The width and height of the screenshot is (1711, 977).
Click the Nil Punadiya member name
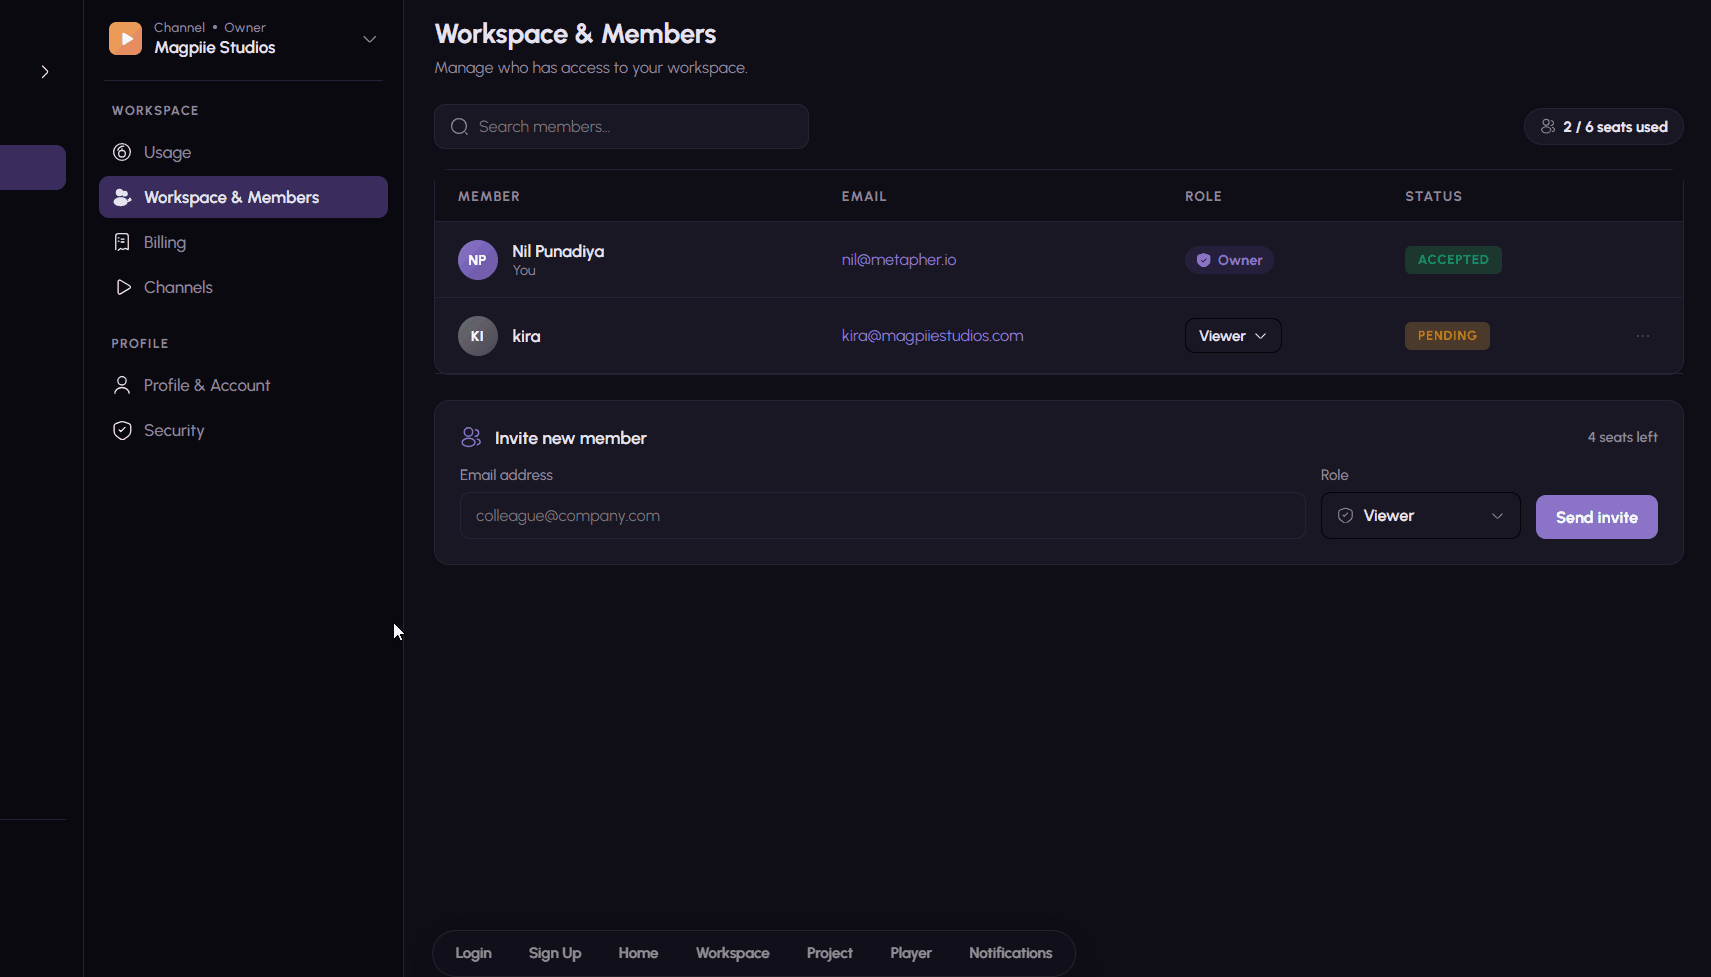click(558, 251)
